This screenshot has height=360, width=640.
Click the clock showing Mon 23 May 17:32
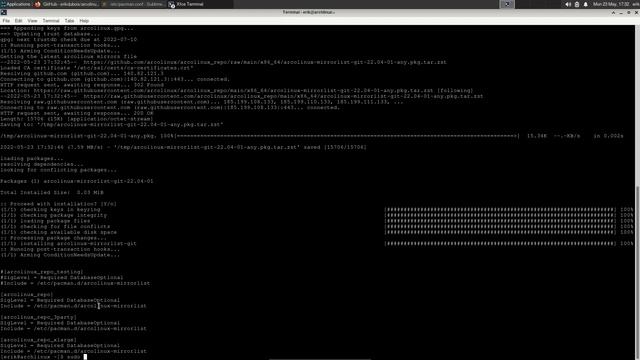point(611,4)
